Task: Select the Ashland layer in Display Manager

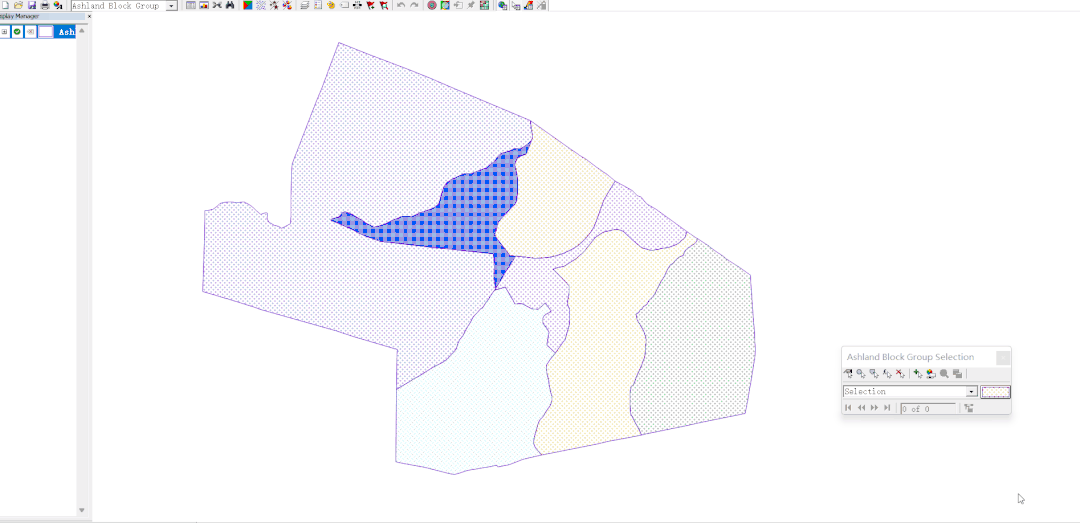Action: point(65,32)
